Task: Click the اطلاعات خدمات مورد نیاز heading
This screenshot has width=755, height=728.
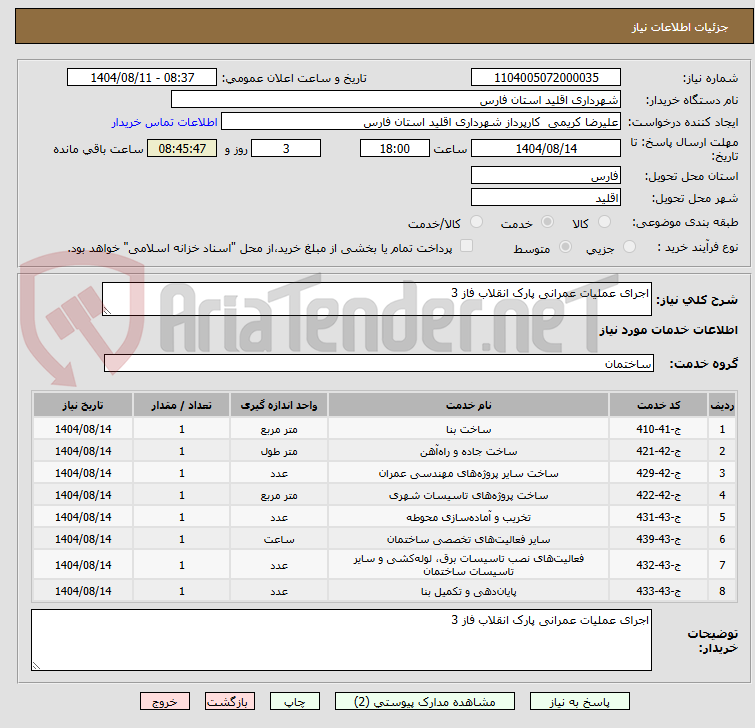Action: (668, 330)
